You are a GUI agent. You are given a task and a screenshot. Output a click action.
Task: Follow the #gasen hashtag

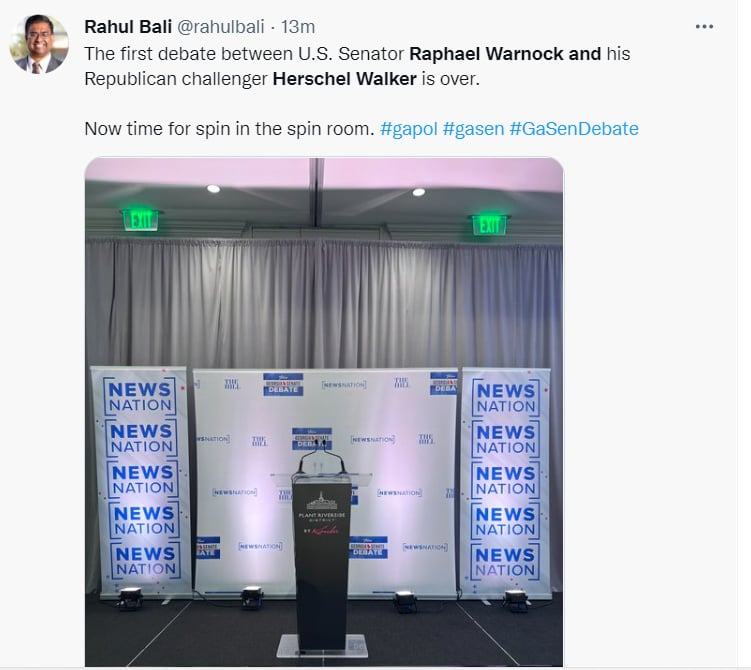(473, 129)
